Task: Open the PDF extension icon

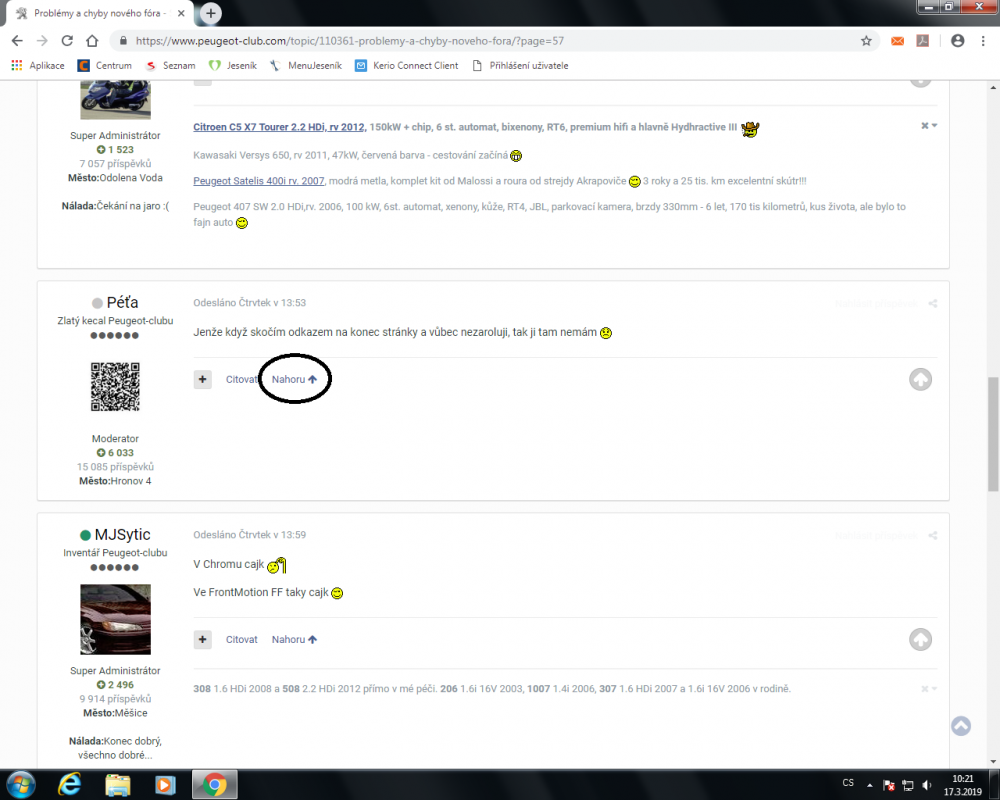Action: tap(922, 41)
